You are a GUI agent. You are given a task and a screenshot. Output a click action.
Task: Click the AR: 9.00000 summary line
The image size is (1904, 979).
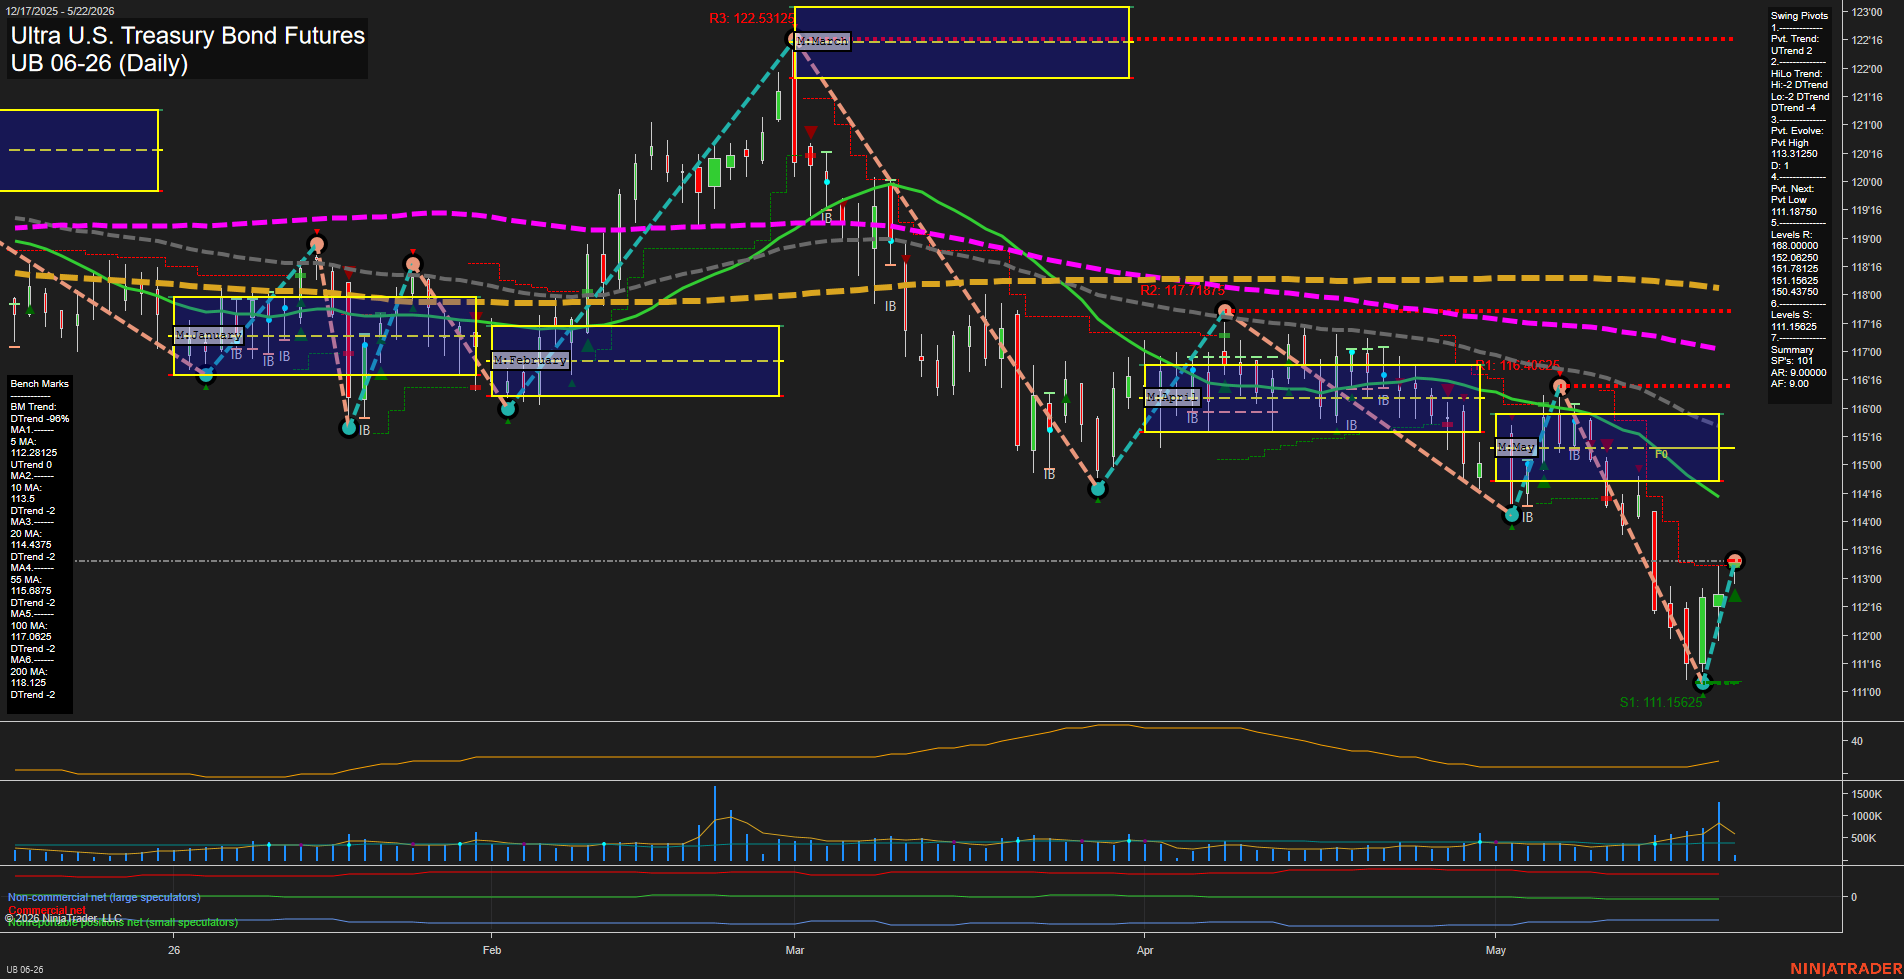(1798, 373)
